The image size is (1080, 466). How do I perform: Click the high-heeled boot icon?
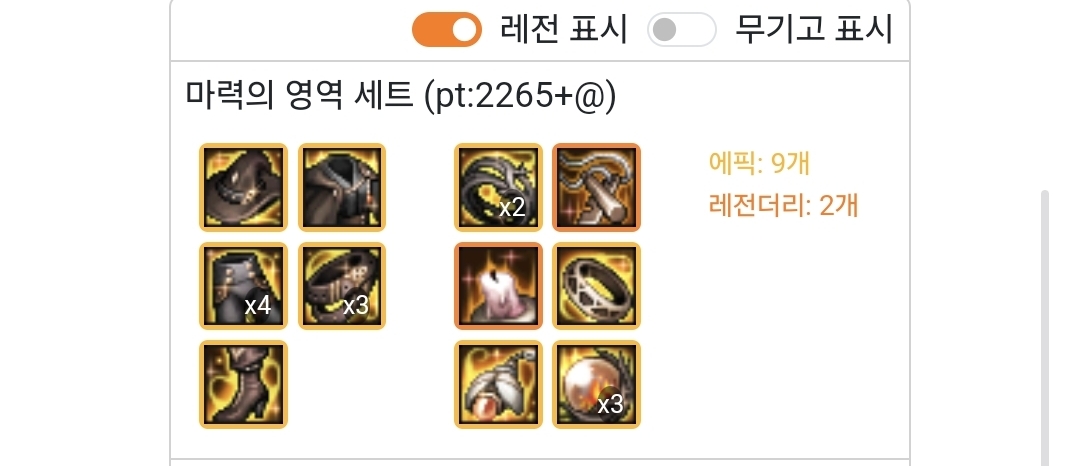pyautogui.click(x=243, y=384)
